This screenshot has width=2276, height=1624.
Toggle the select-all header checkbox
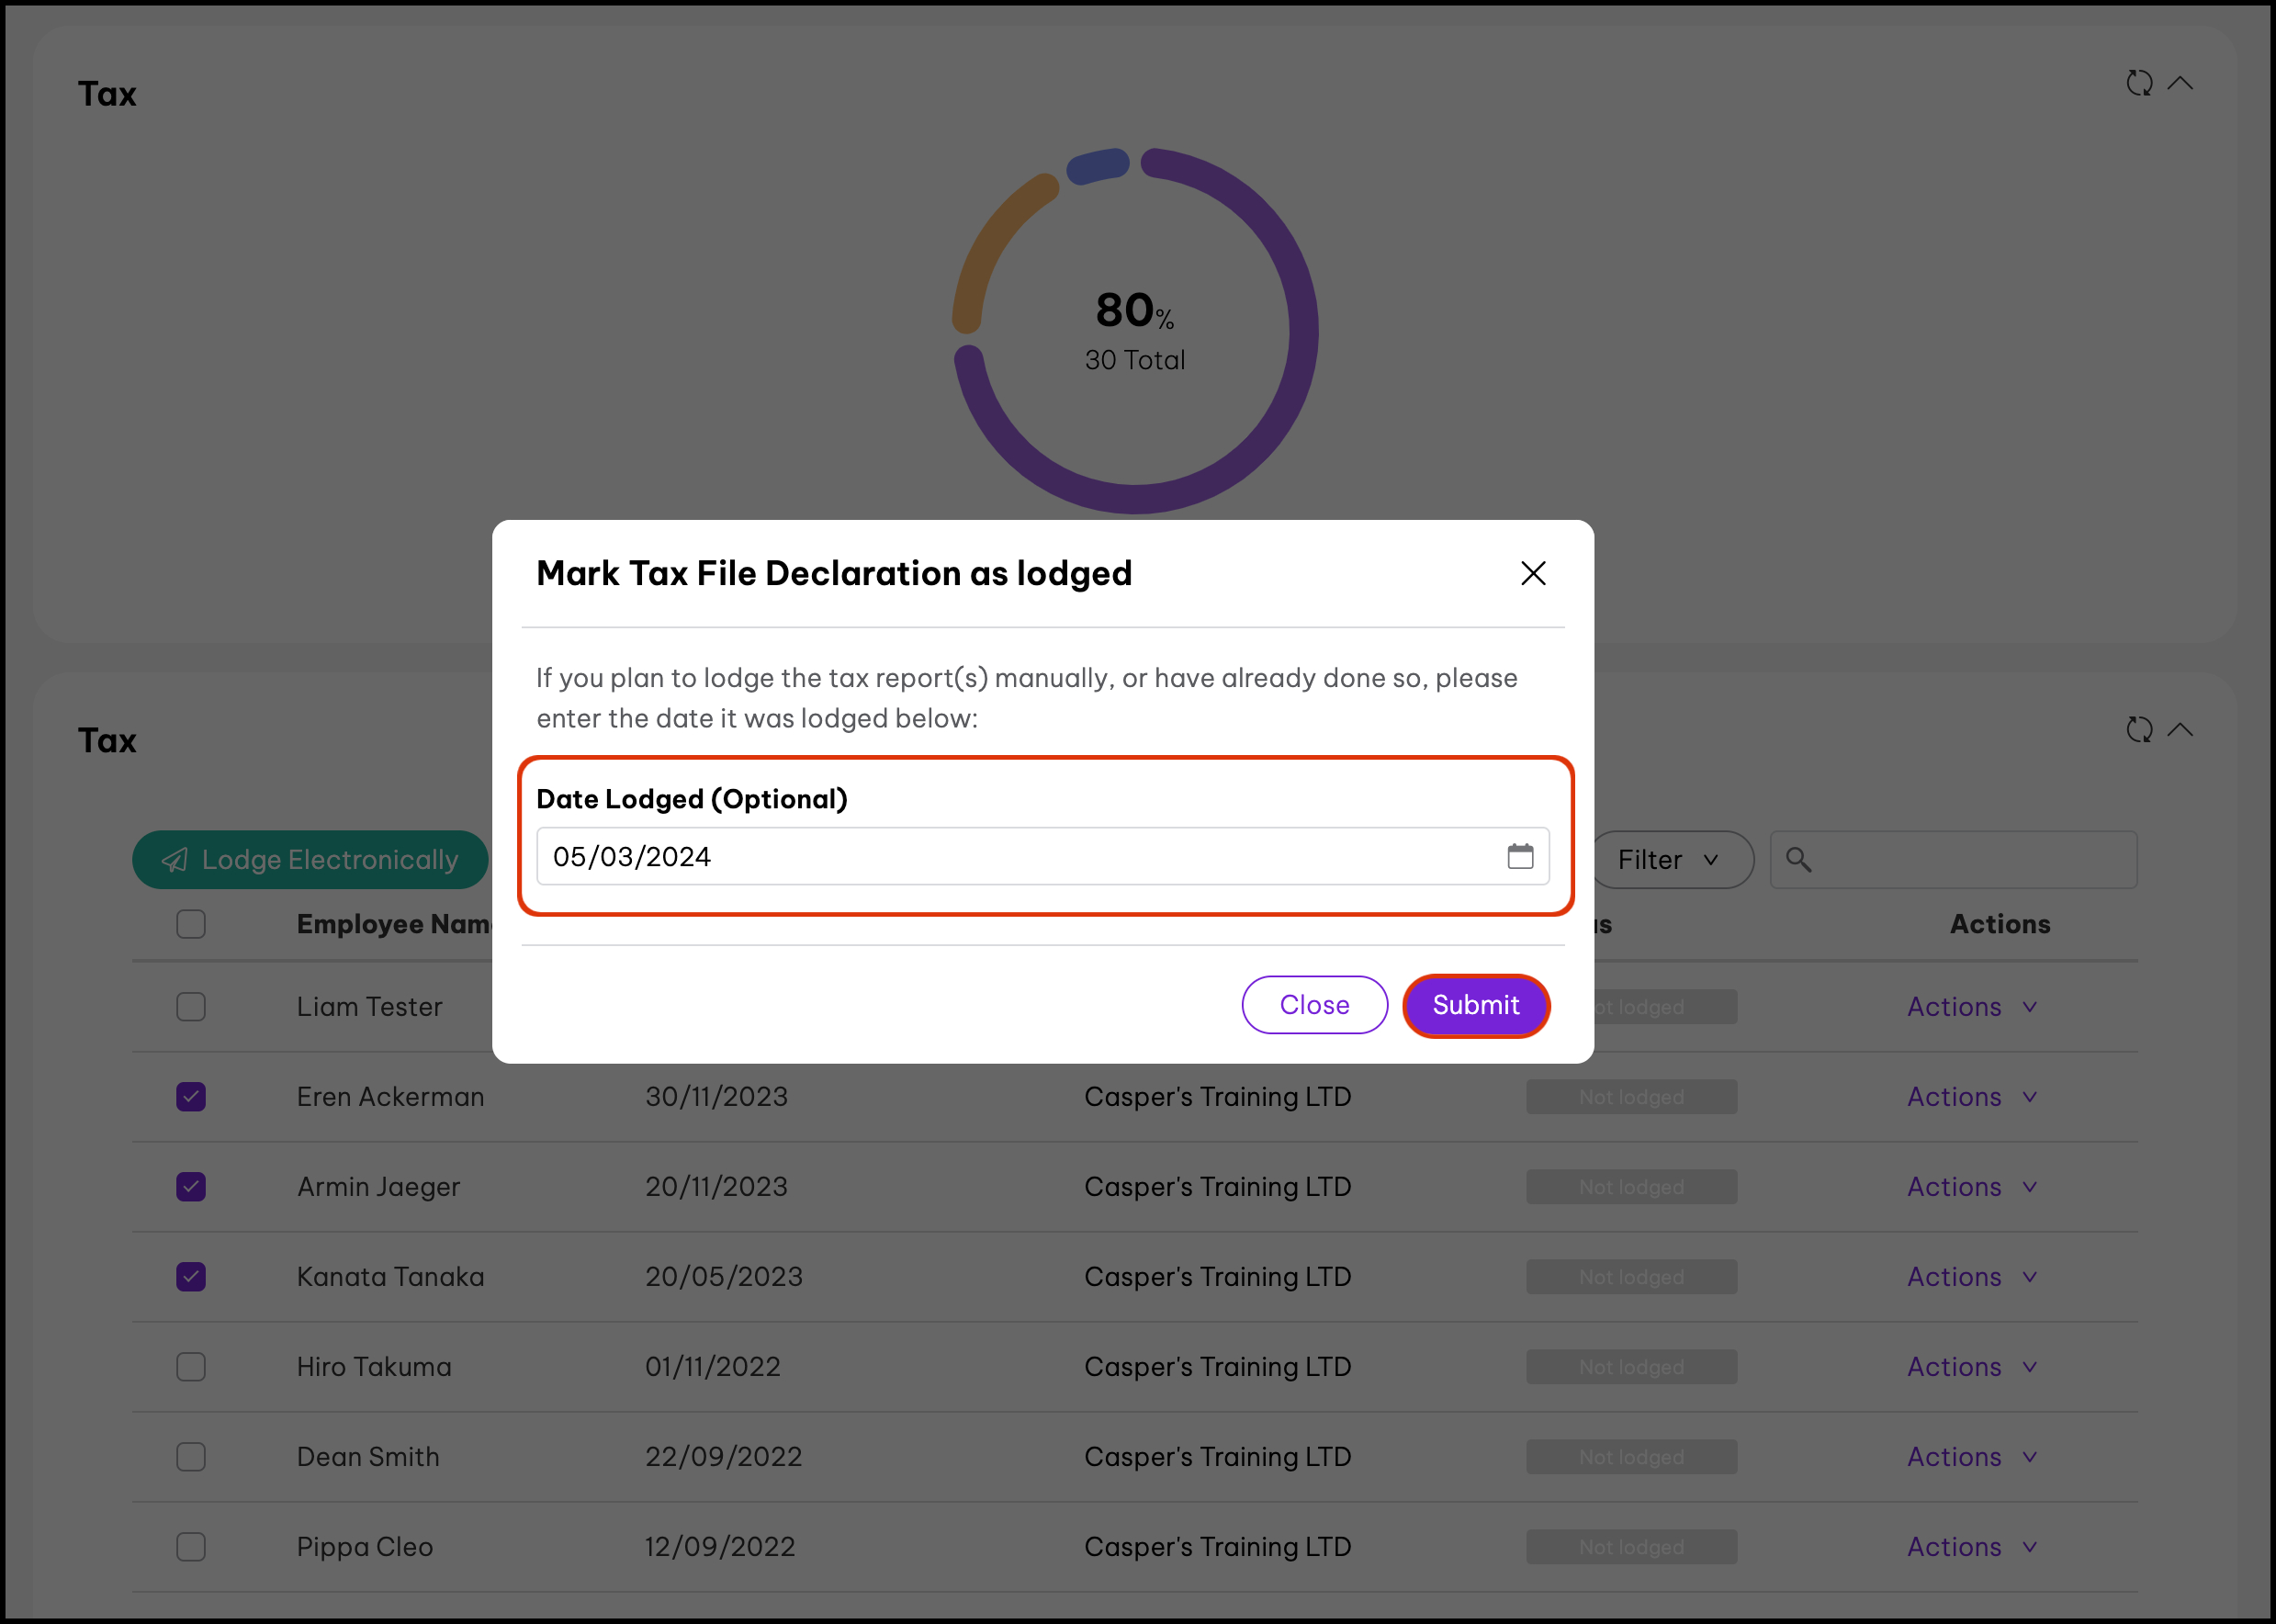(191, 924)
